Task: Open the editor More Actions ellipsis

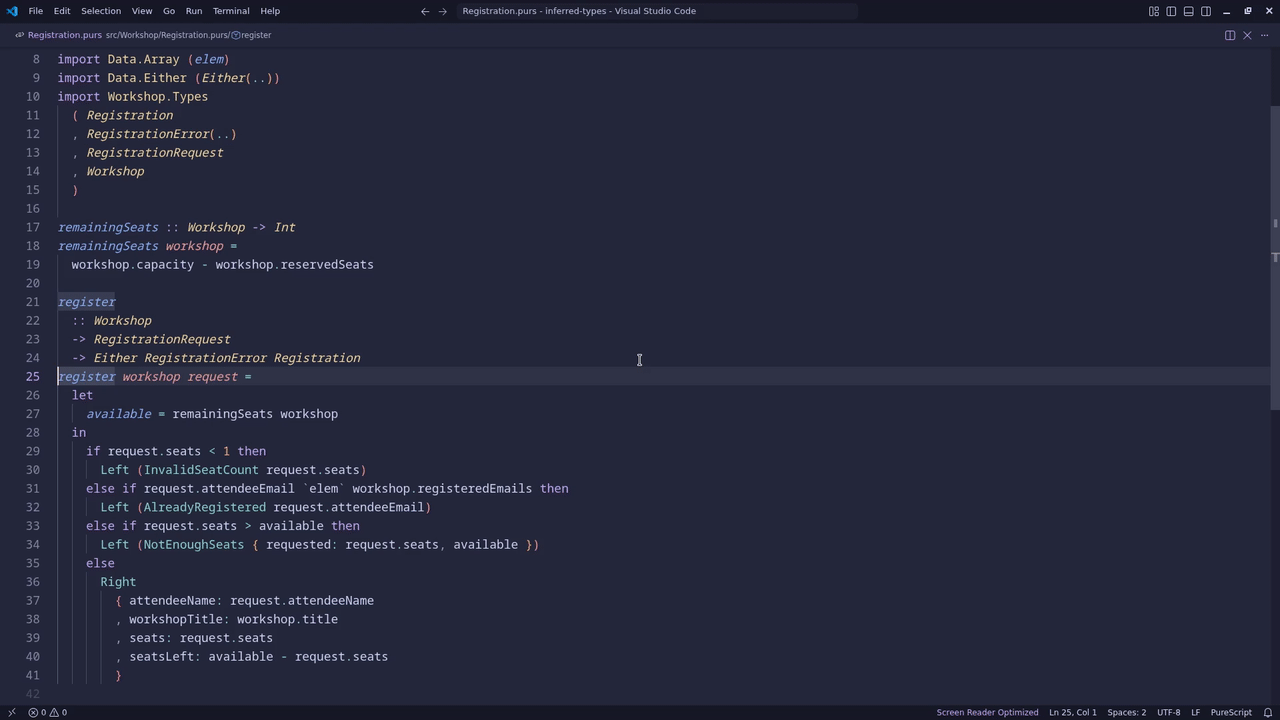Action: (1264, 35)
